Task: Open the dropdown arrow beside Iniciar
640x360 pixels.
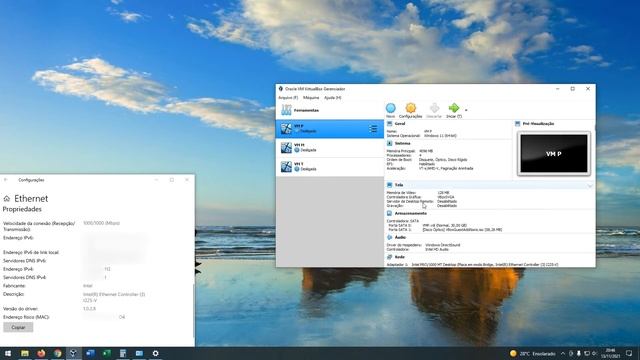Action: 466,110
